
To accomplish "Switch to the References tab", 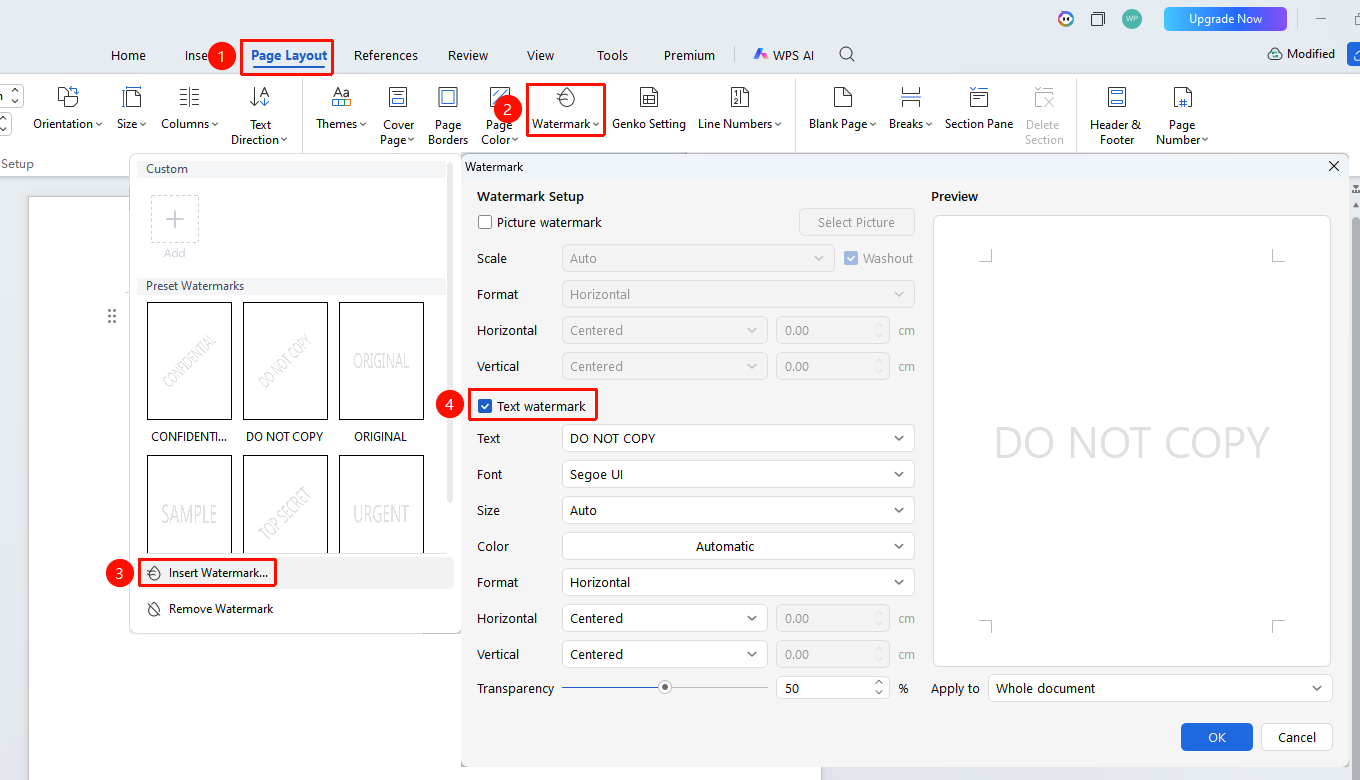I will [x=386, y=55].
